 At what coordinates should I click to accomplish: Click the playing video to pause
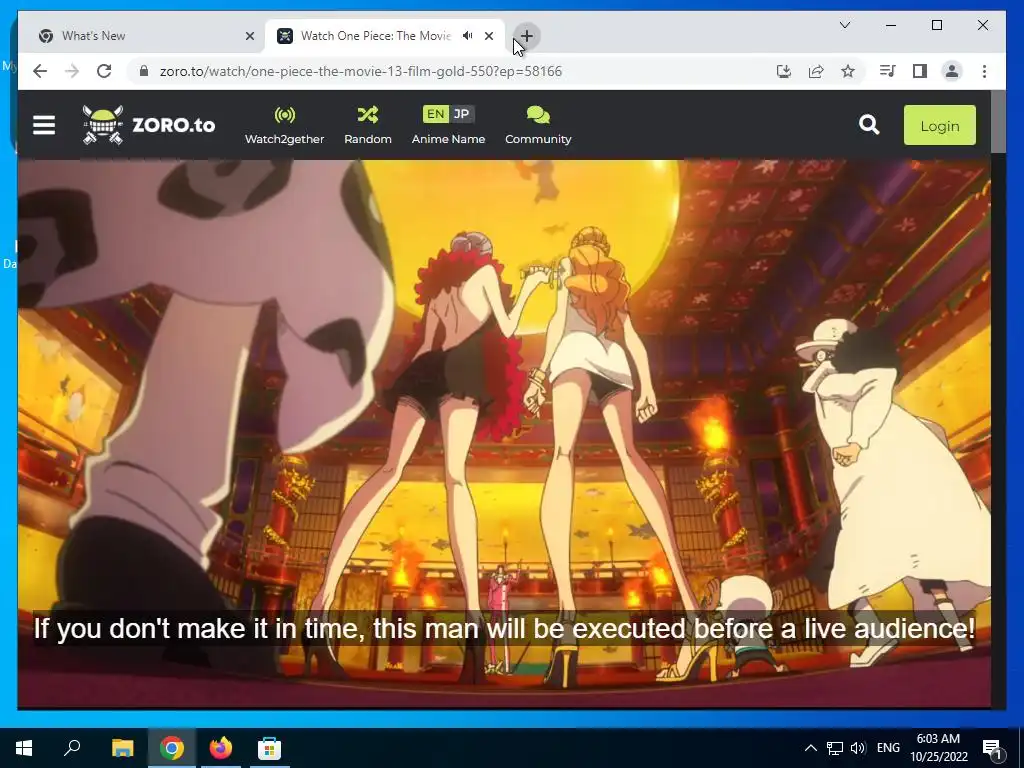click(x=504, y=434)
